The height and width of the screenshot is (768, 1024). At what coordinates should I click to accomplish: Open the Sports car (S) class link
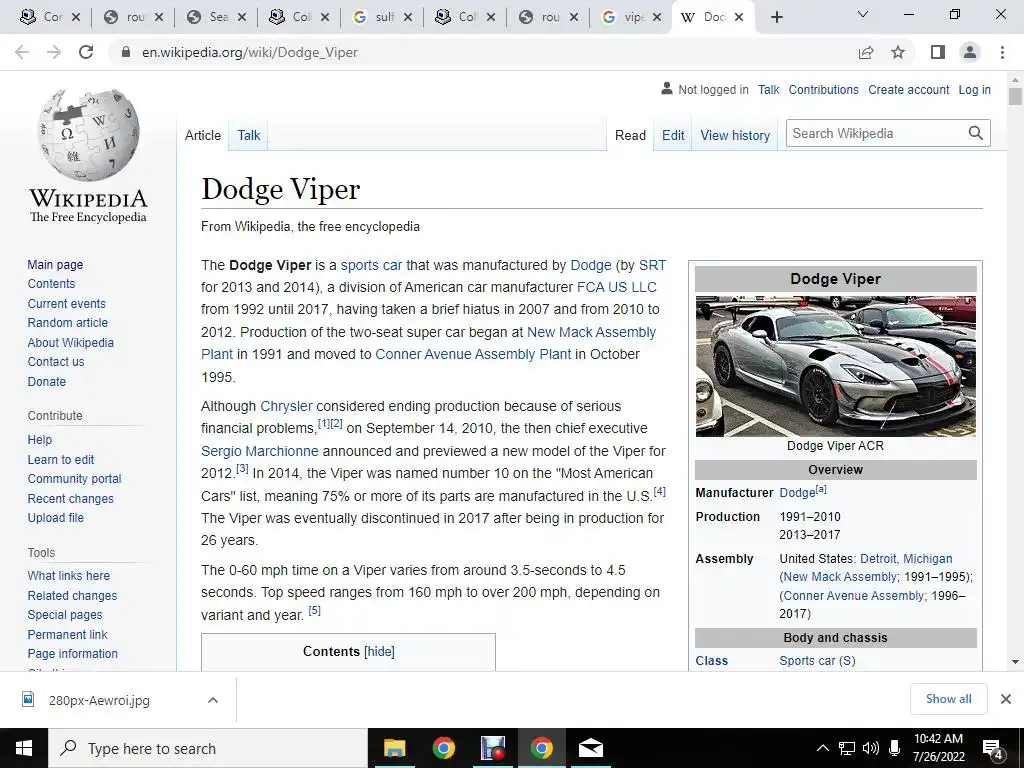click(817, 660)
